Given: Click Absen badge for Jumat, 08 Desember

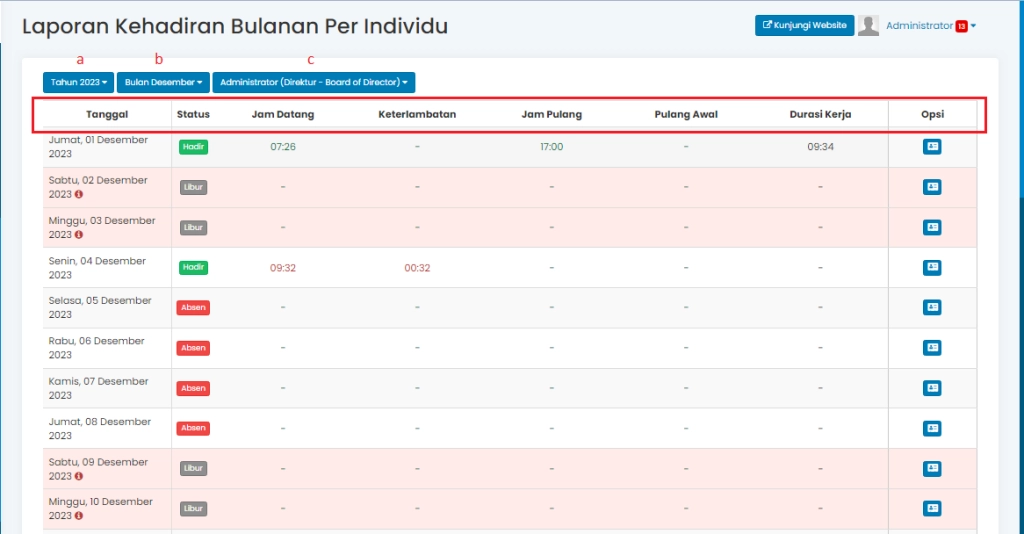Looking at the screenshot, I should [x=193, y=428].
